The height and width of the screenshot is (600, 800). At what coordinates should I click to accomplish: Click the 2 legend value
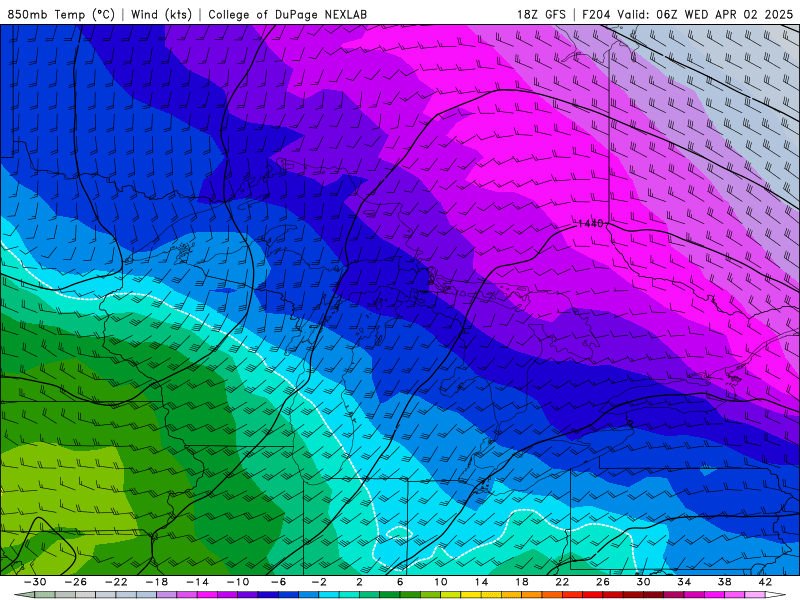pos(360,582)
